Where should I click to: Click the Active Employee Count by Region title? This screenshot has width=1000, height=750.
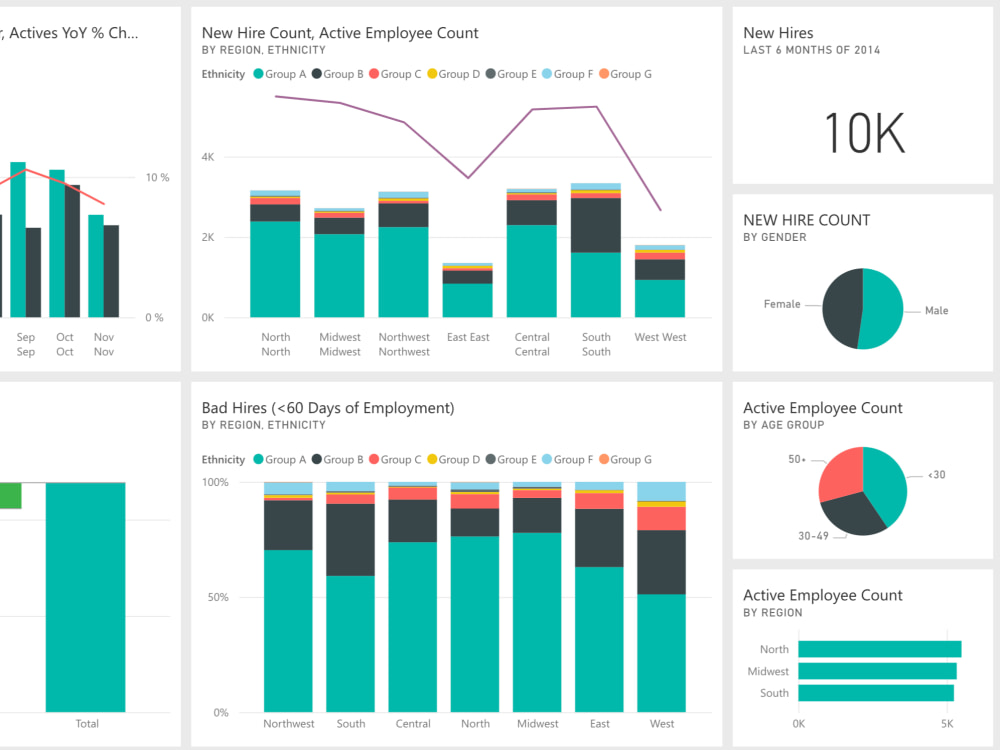coord(822,595)
